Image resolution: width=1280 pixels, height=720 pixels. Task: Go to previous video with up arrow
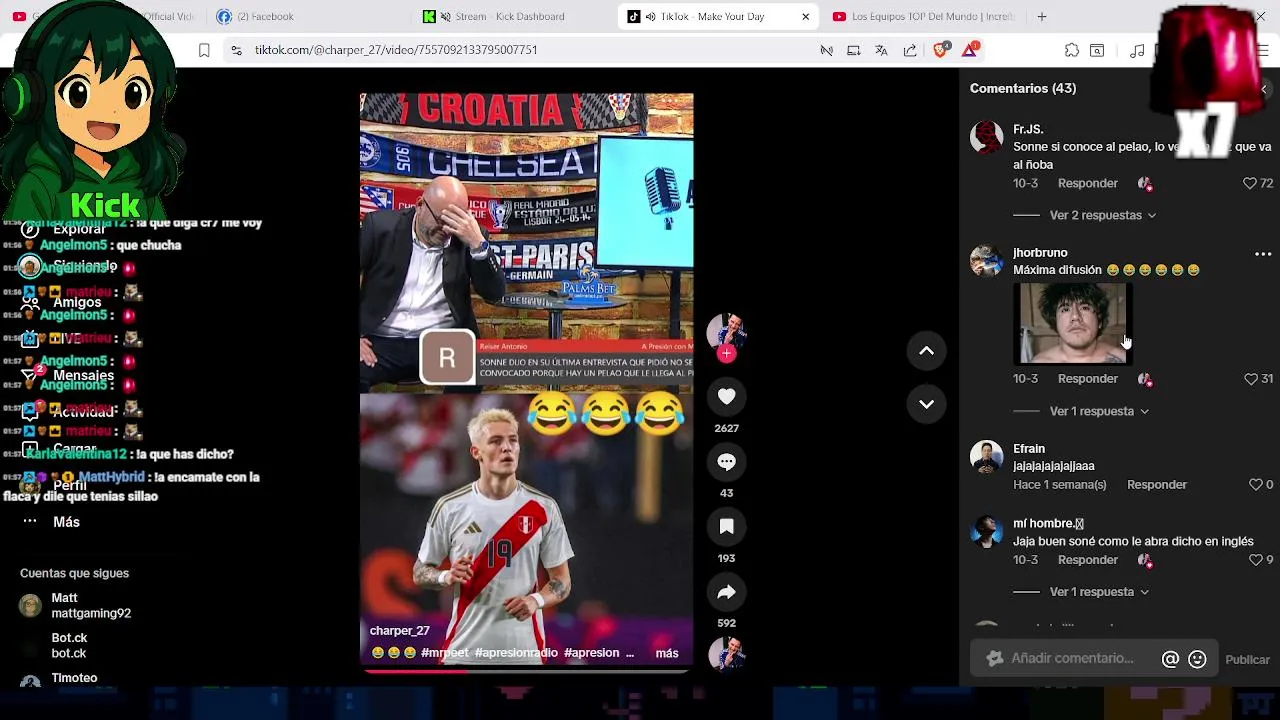[x=927, y=351]
